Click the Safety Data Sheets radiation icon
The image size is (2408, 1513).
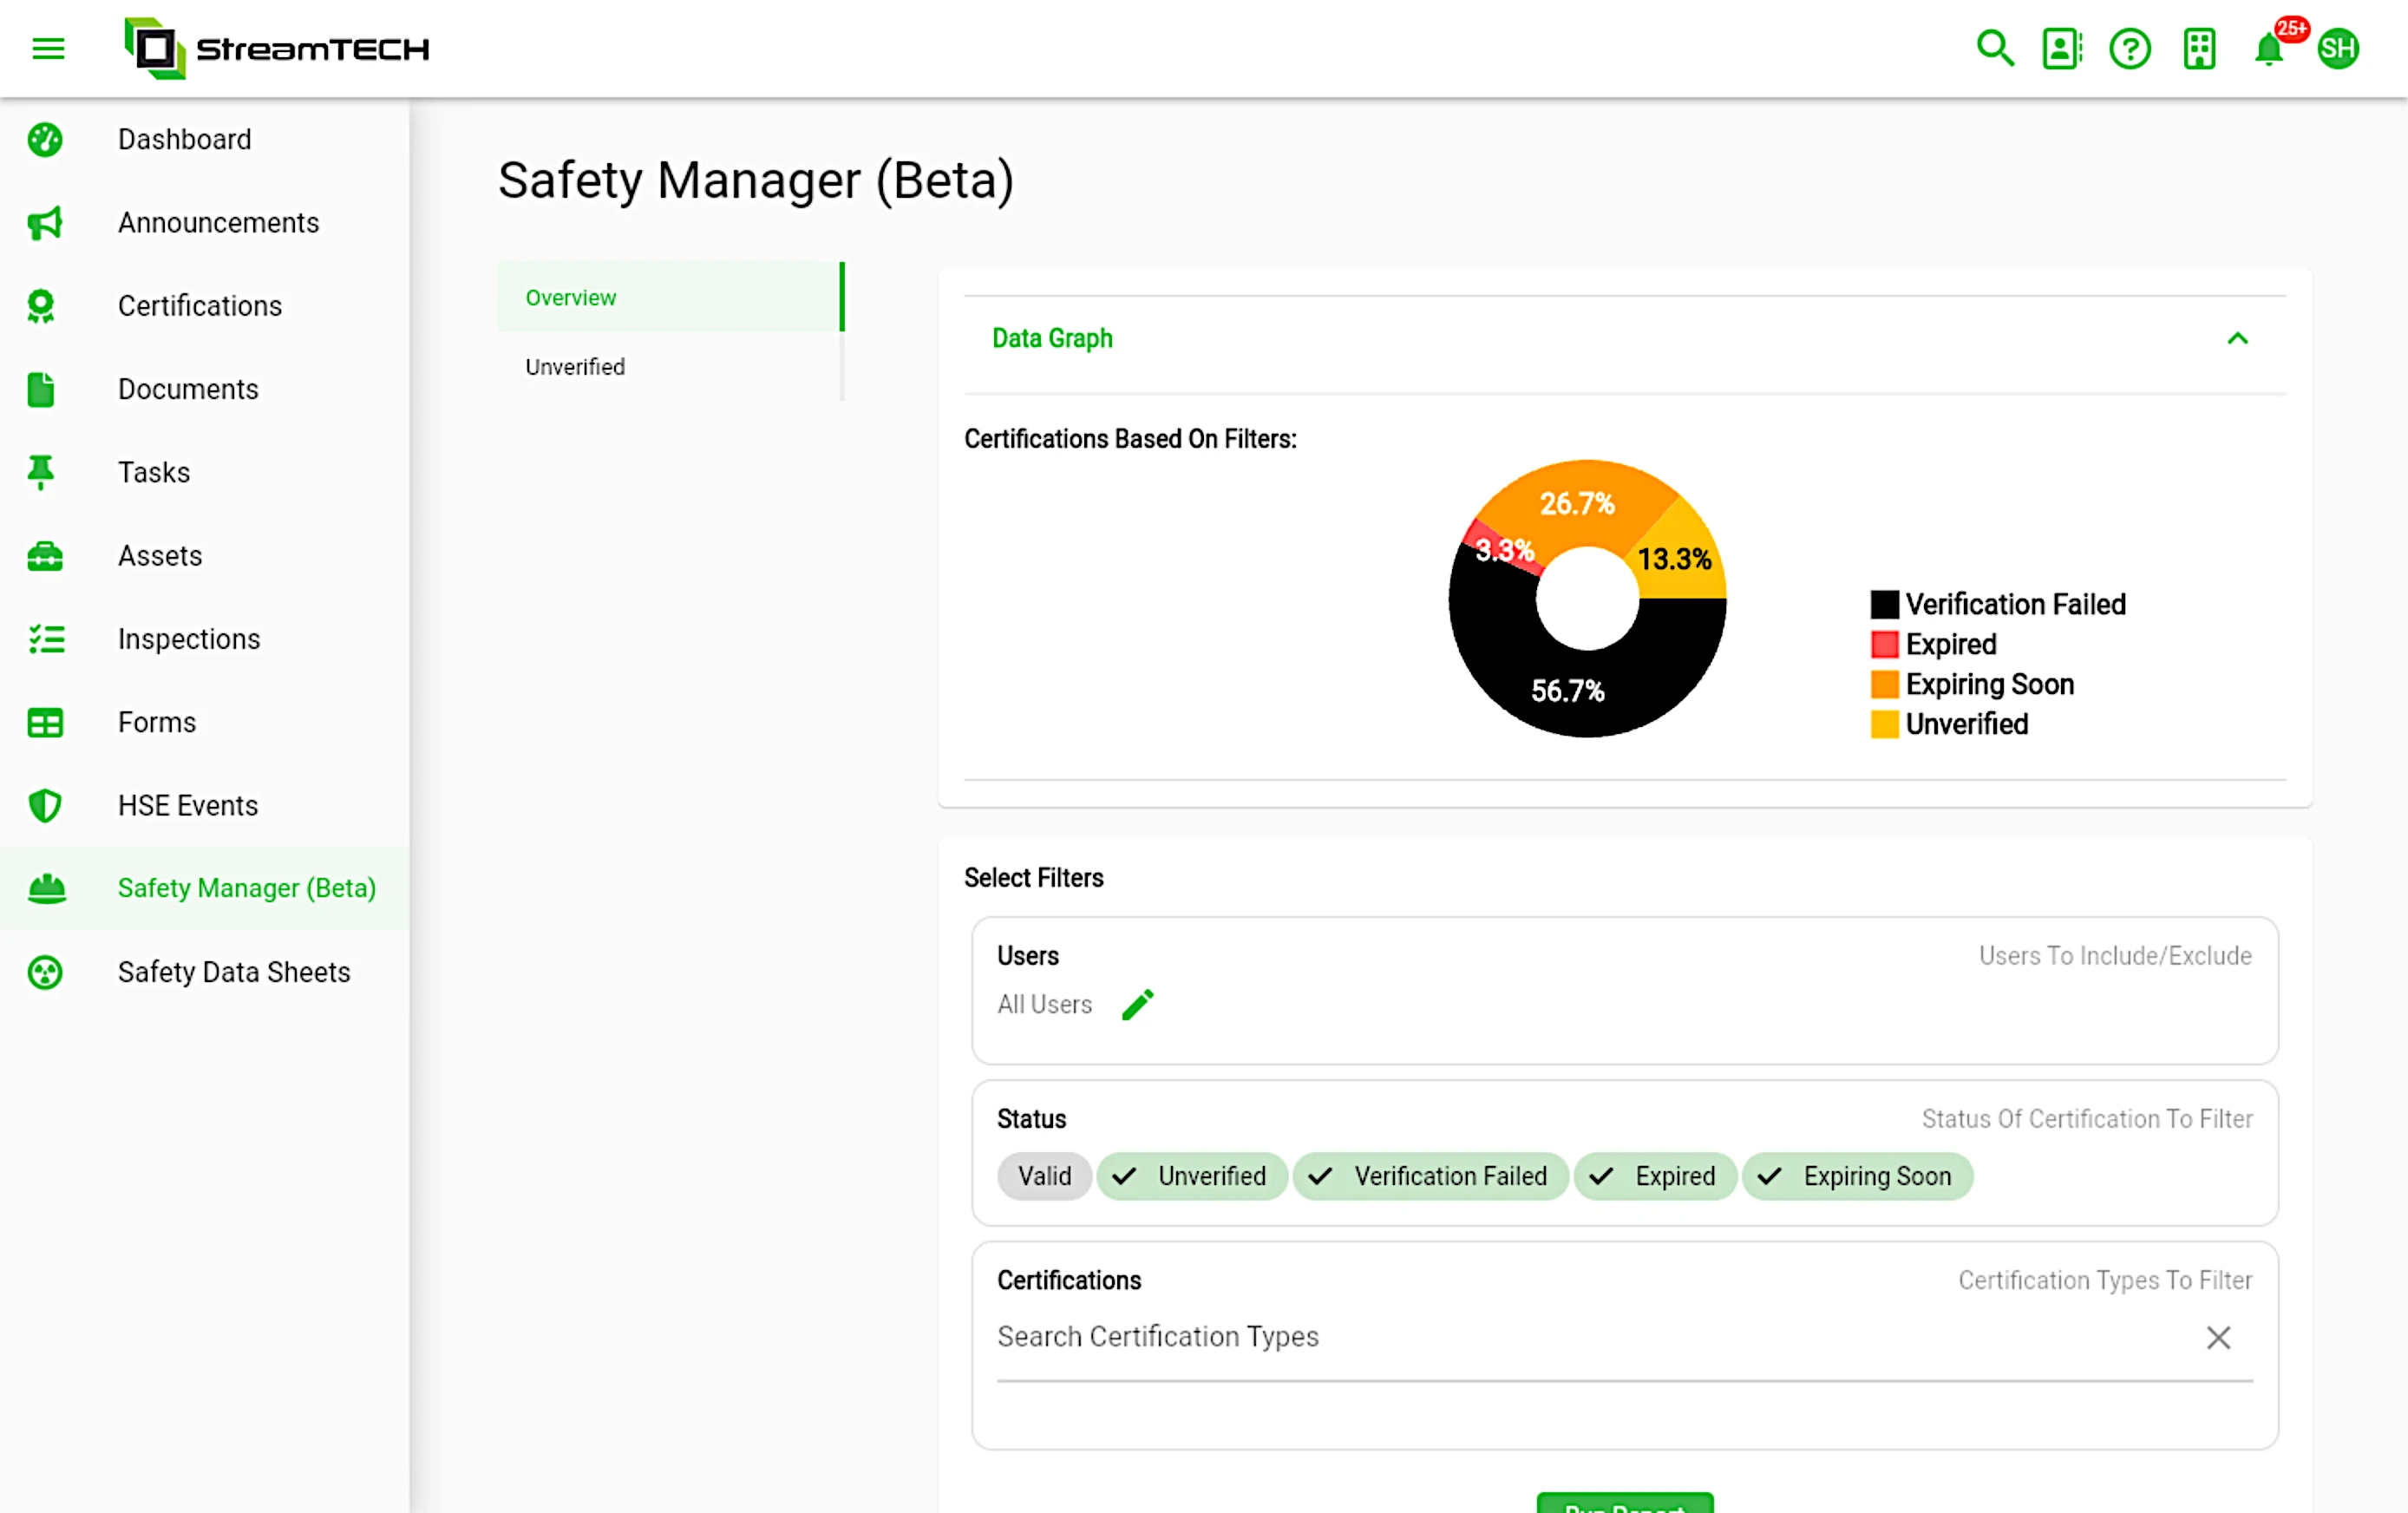45,972
